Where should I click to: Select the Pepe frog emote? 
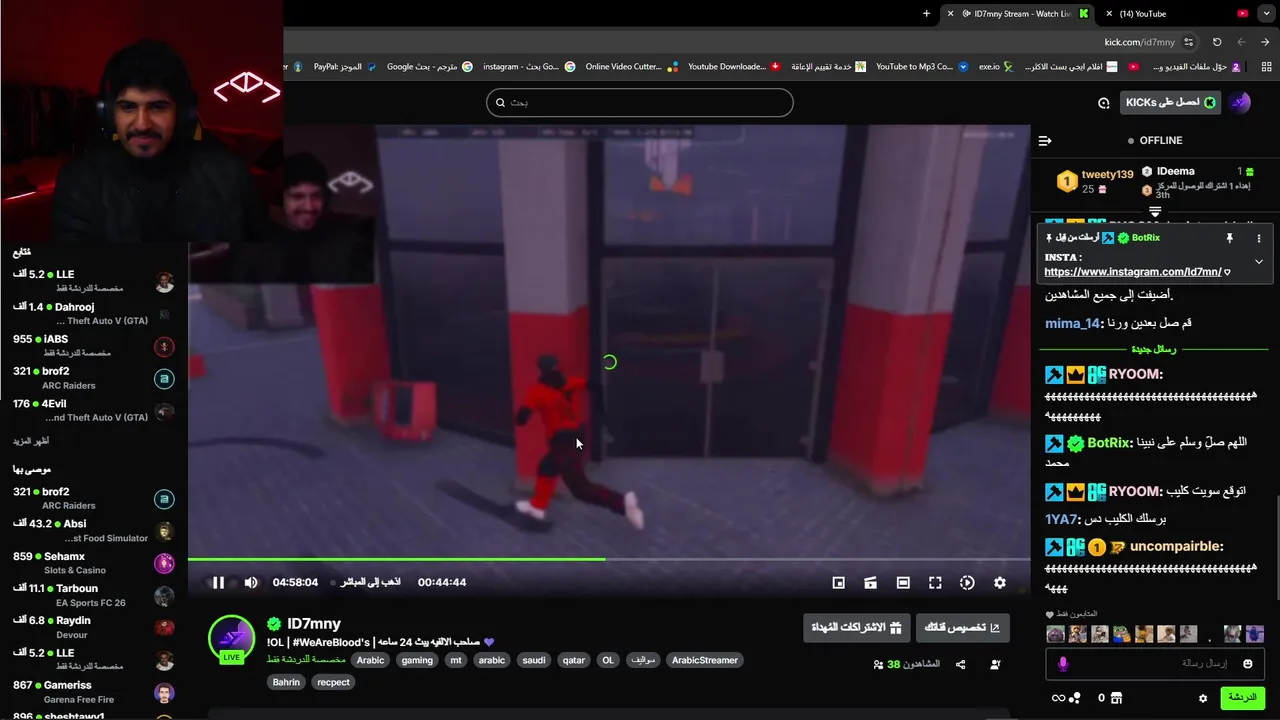(x=1122, y=634)
